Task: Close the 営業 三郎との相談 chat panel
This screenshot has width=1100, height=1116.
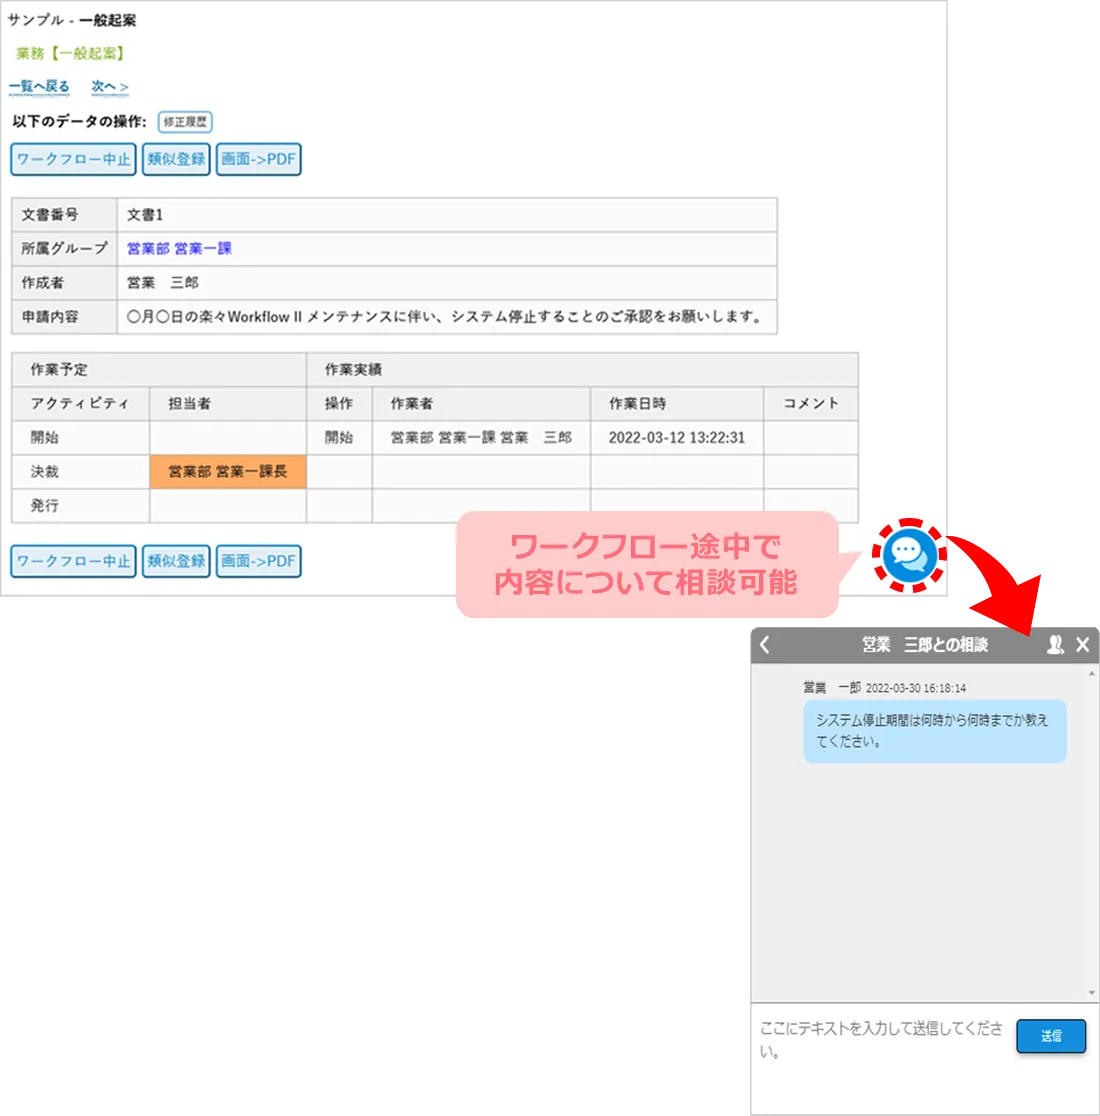Action: pos(1083,645)
